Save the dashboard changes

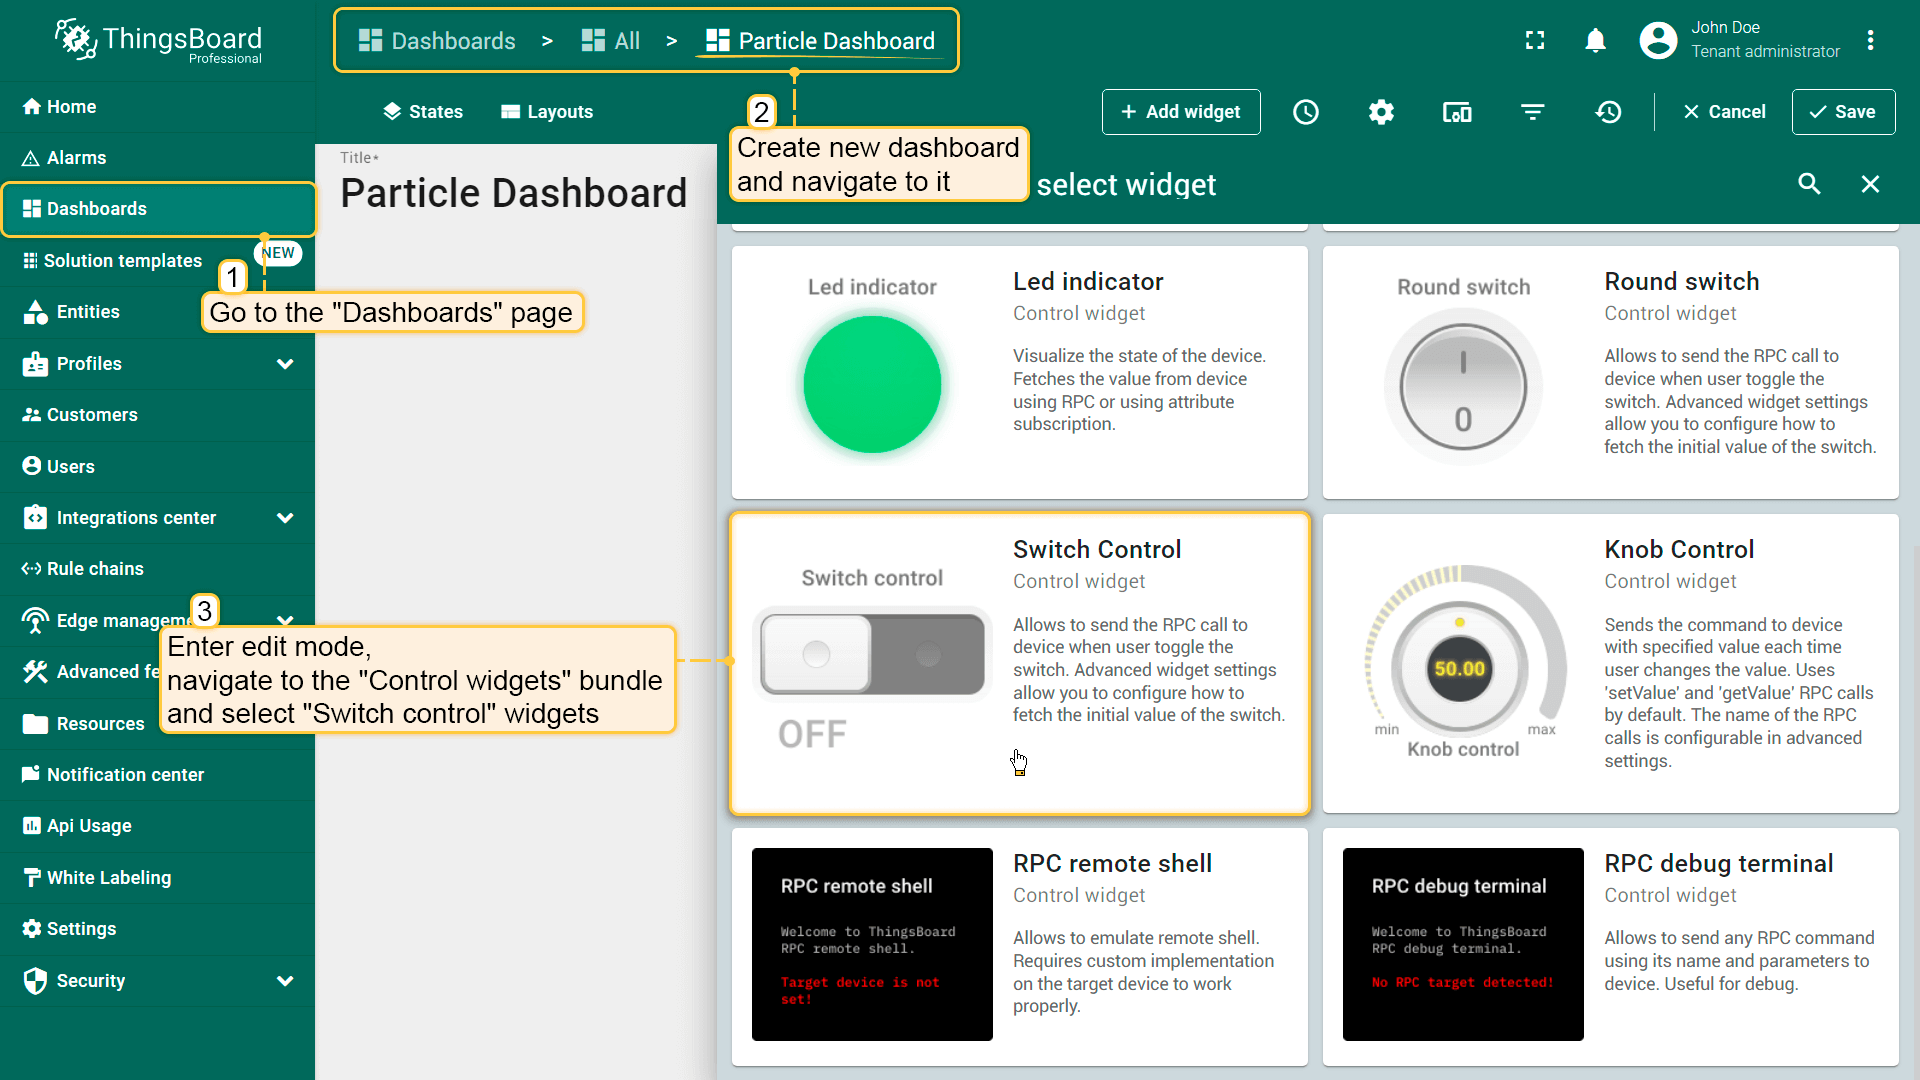tap(1843, 112)
